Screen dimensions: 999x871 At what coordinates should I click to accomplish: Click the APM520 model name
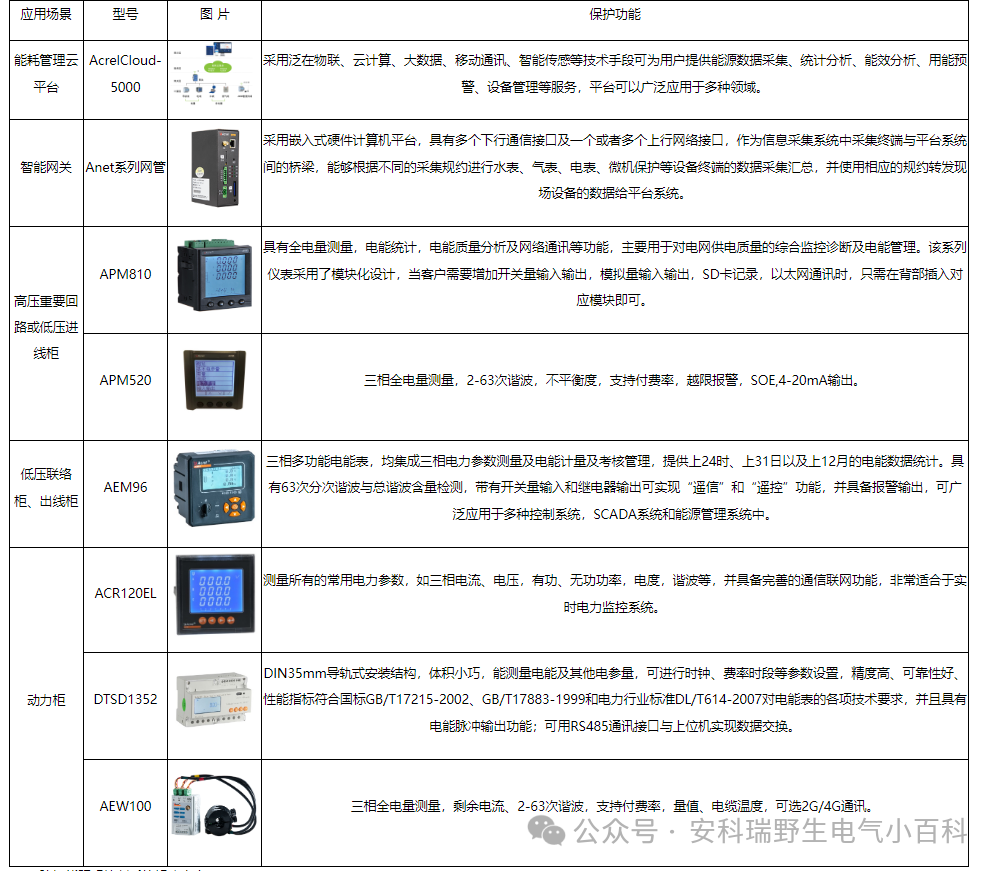(126, 380)
